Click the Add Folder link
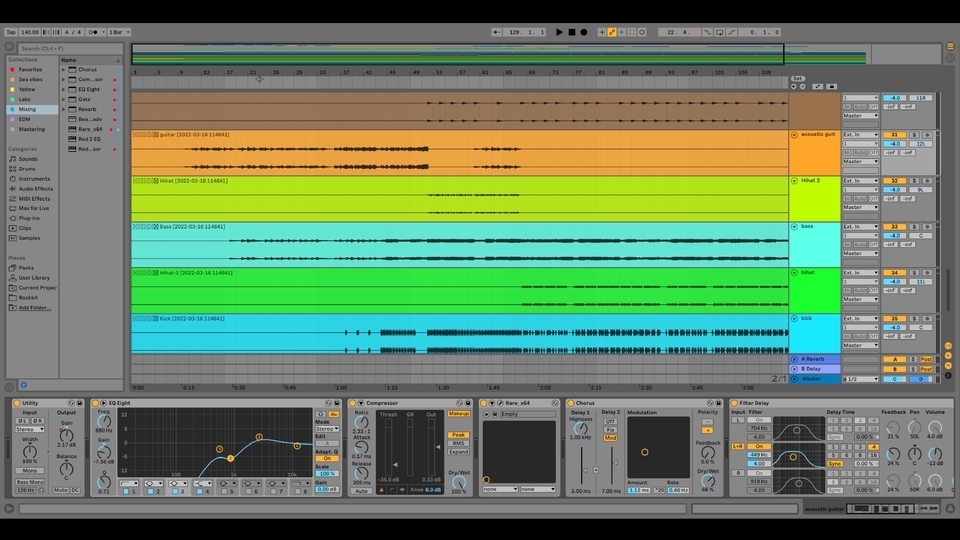 pos(34,307)
